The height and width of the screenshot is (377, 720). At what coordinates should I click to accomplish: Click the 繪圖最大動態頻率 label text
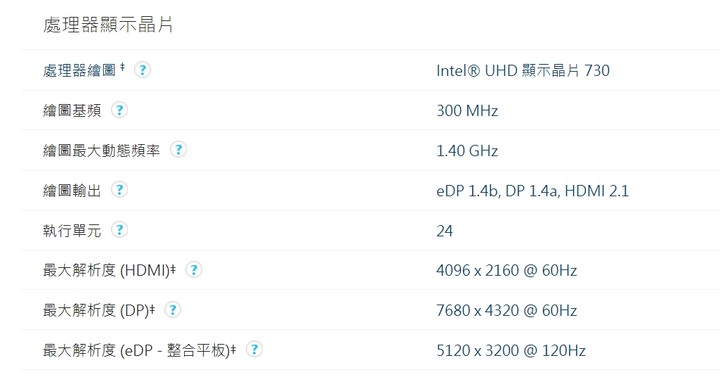click(x=101, y=151)
